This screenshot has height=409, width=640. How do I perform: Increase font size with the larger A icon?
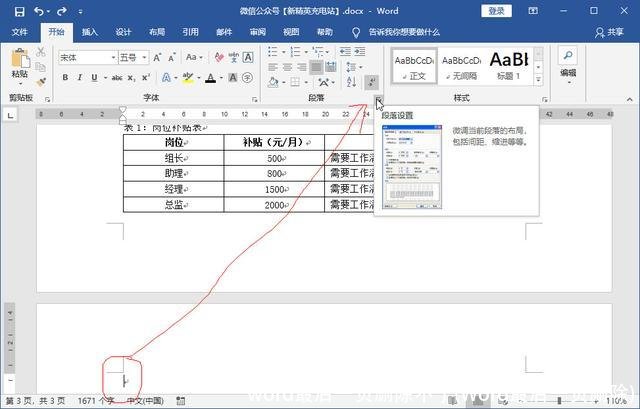[x=158, y=58]
